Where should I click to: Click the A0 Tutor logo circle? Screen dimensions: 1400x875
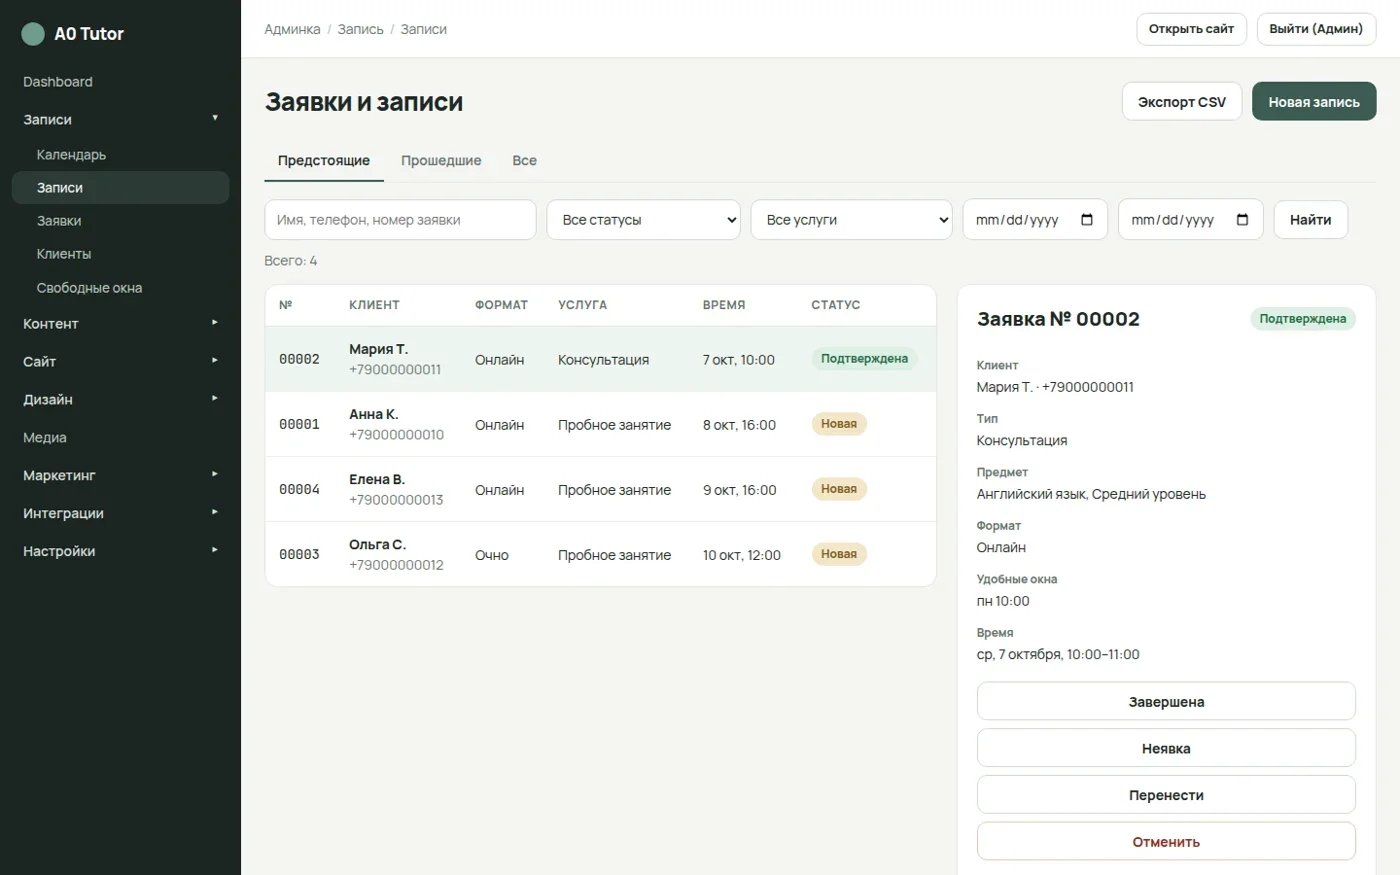(33, 34)
